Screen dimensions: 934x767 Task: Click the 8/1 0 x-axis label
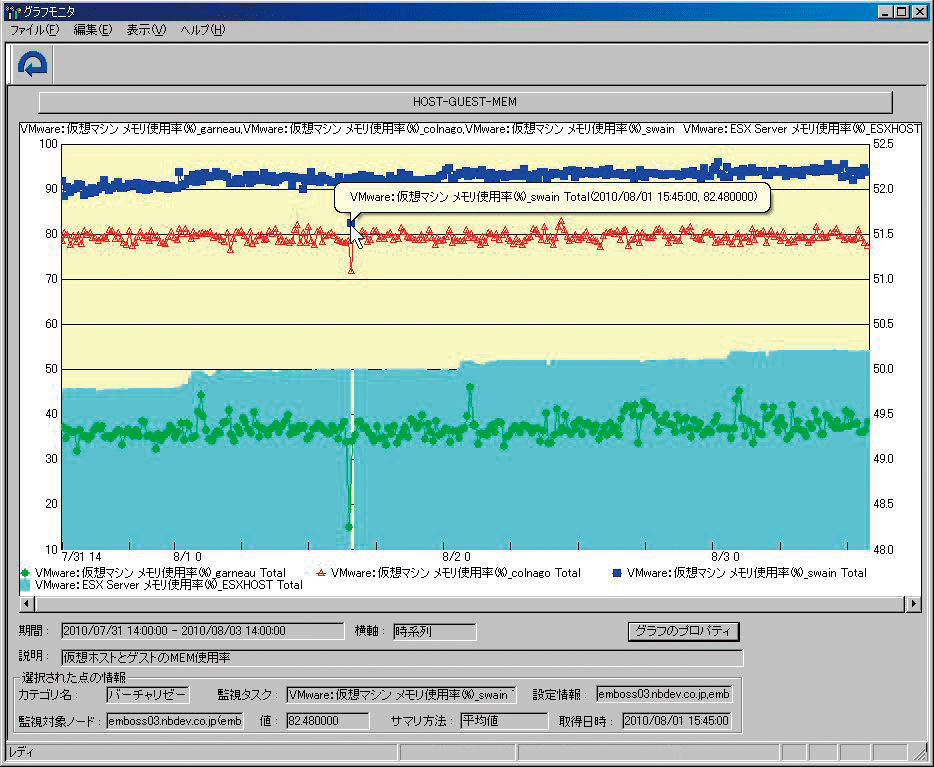point(187,557)
